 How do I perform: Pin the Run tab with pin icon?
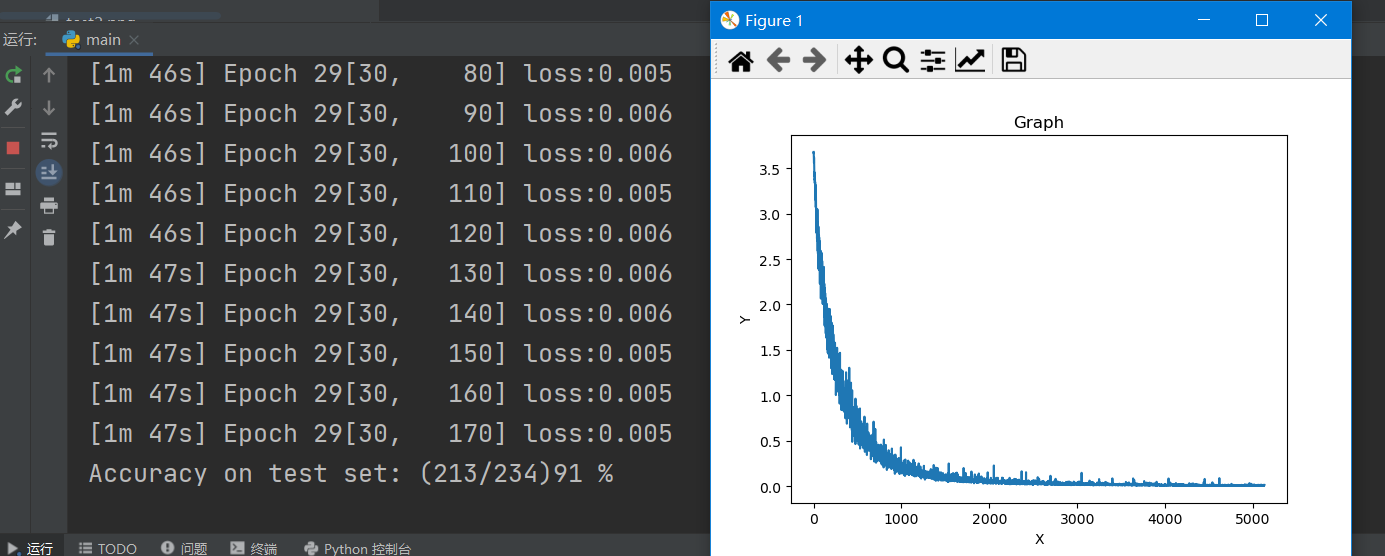14,230
